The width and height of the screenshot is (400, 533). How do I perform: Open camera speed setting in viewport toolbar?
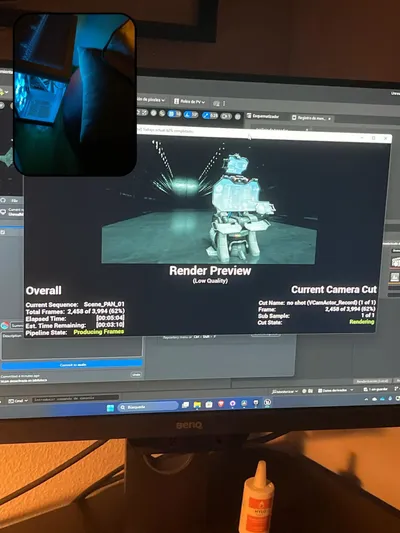[226, 116]
